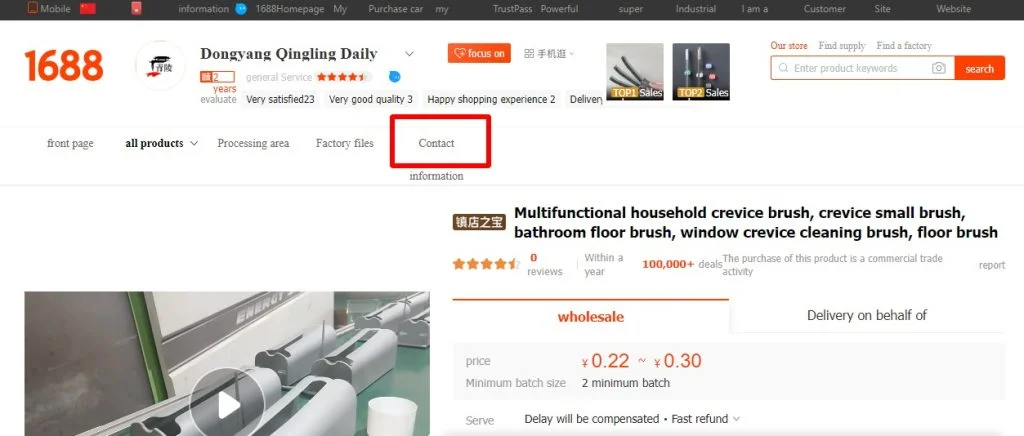This screenshot has width=1024, height=436.
Task: Select the wholesale tab
Action: coord(590,317)
